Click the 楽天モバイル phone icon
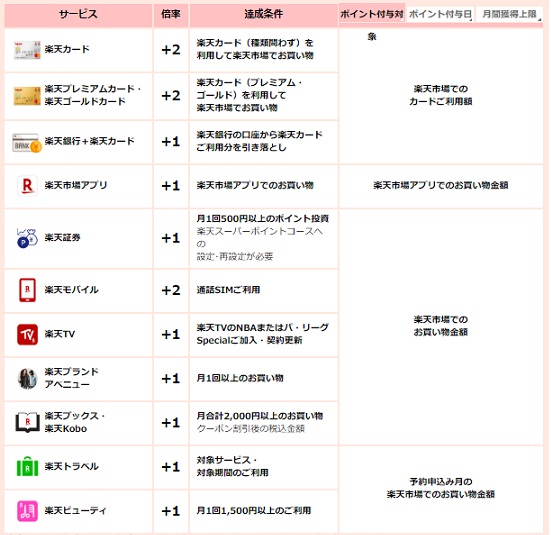Screen dimensions: 551x535 [x=27, y=290]
